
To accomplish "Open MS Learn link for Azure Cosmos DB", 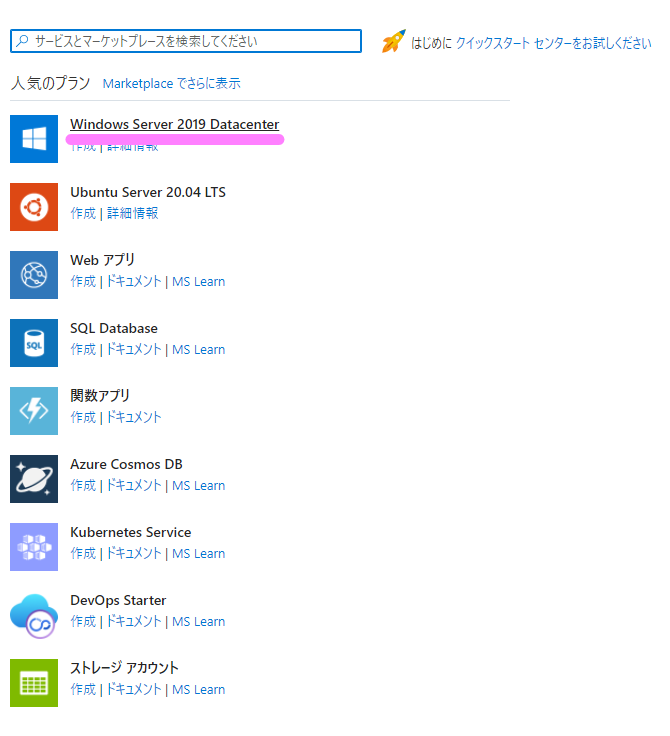I will pos(199,485).
